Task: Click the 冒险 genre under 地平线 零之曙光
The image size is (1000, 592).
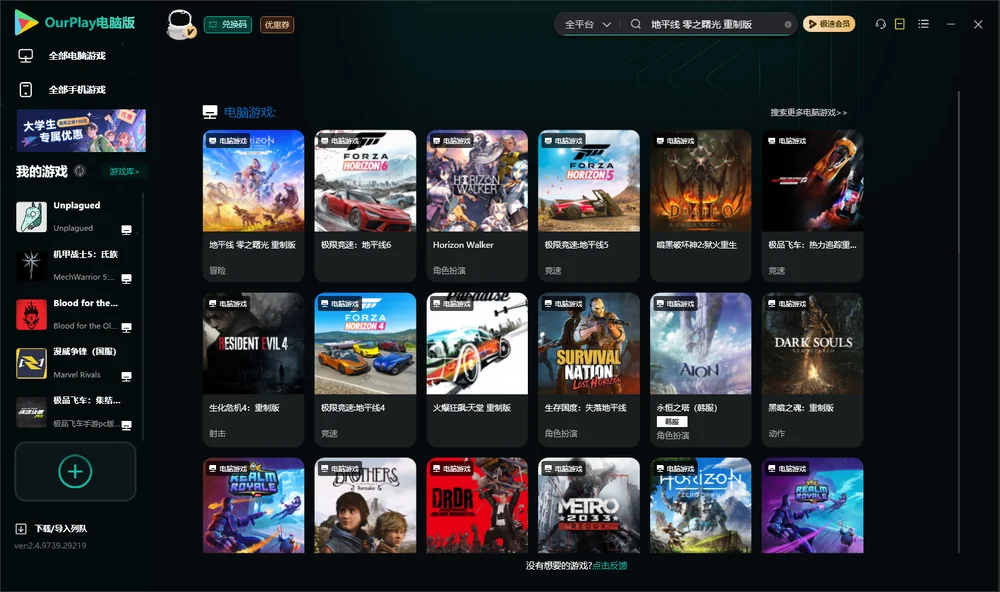Action: click(217, 270)
